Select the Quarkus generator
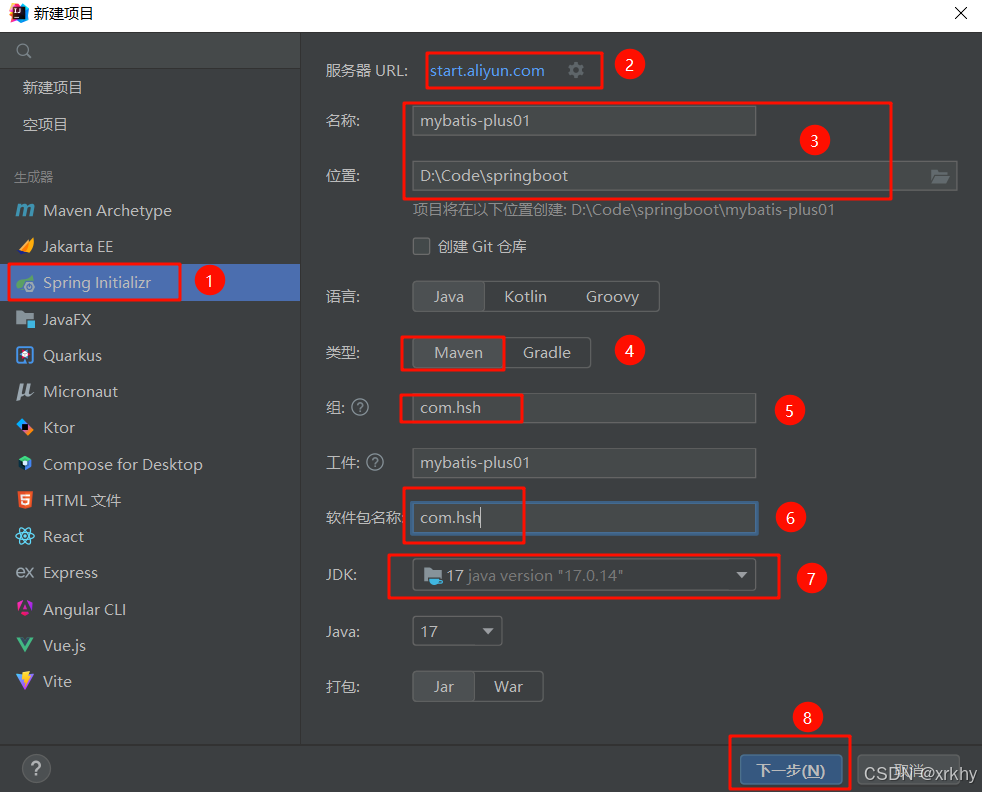This screenshot has height=792, width=982. tap(73, 355)
